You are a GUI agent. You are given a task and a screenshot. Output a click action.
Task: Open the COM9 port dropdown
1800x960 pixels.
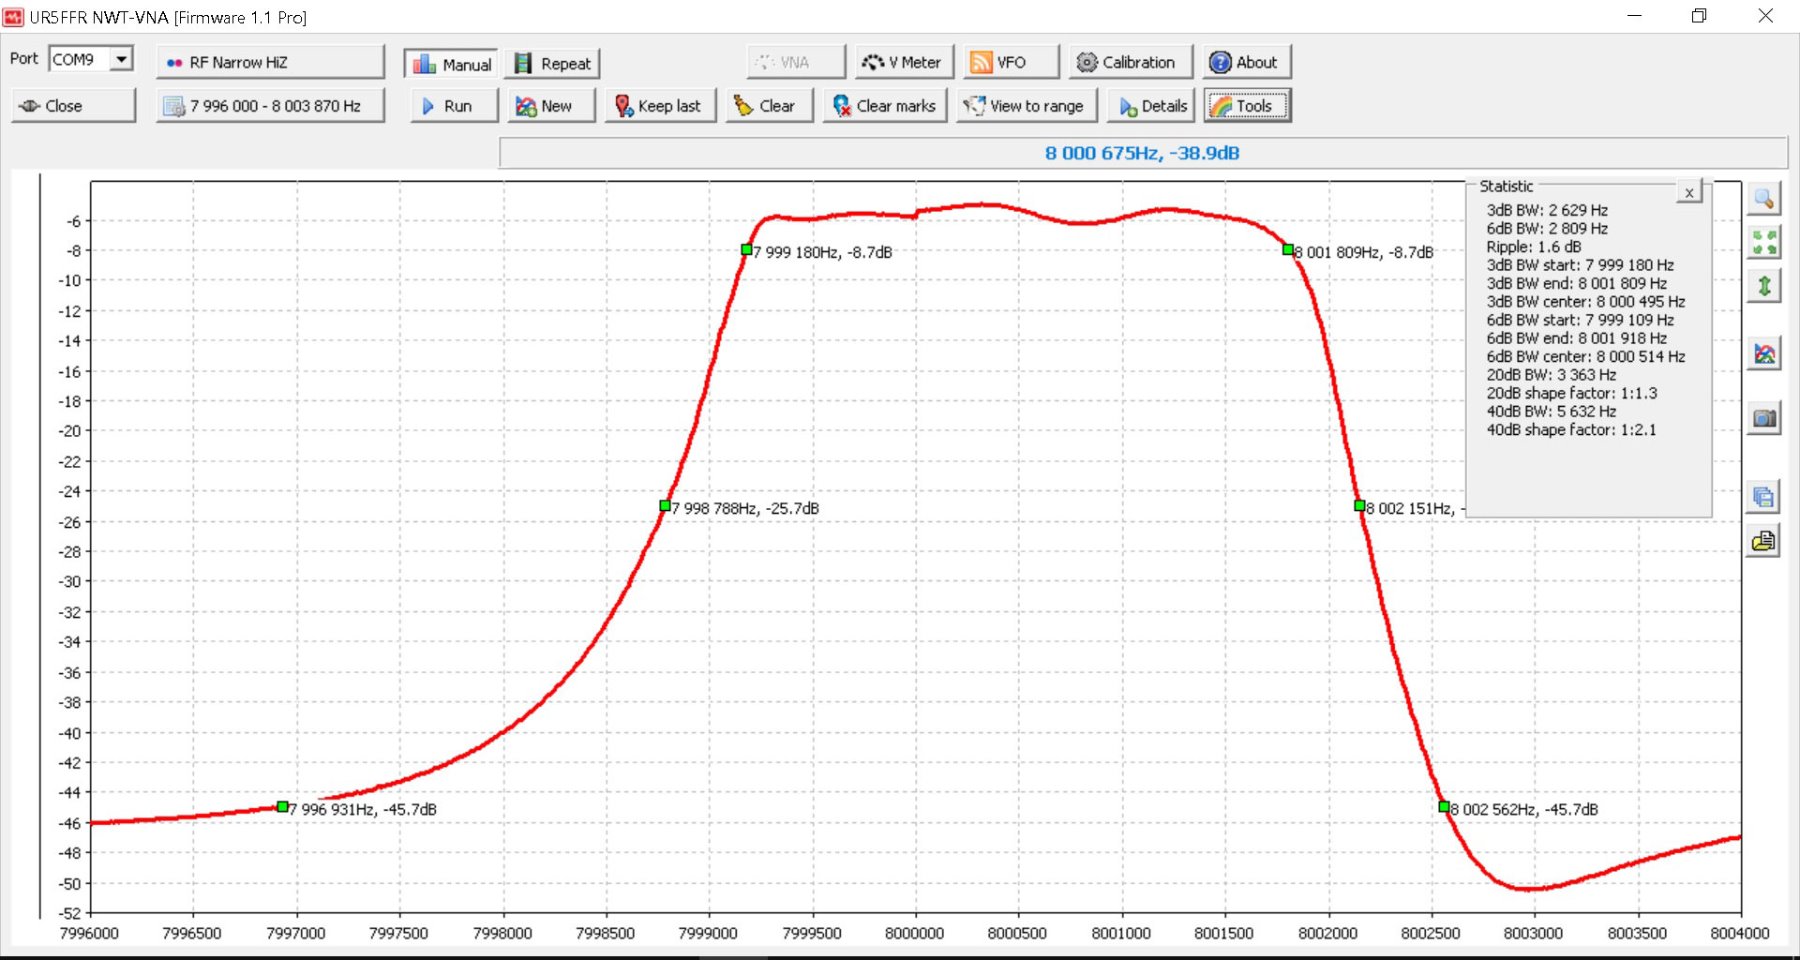[121, 59]
